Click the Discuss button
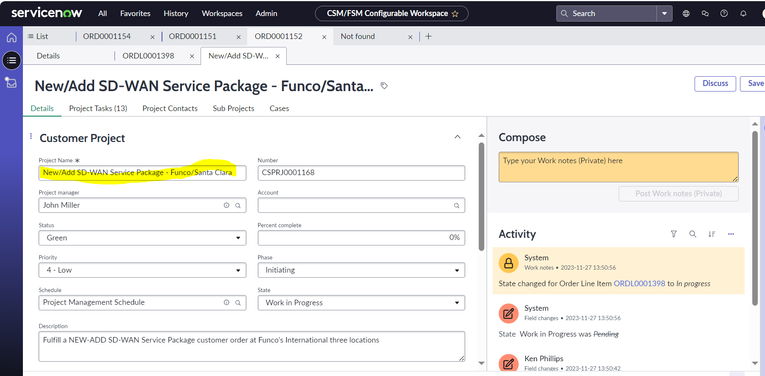 (x=715, y=83)
